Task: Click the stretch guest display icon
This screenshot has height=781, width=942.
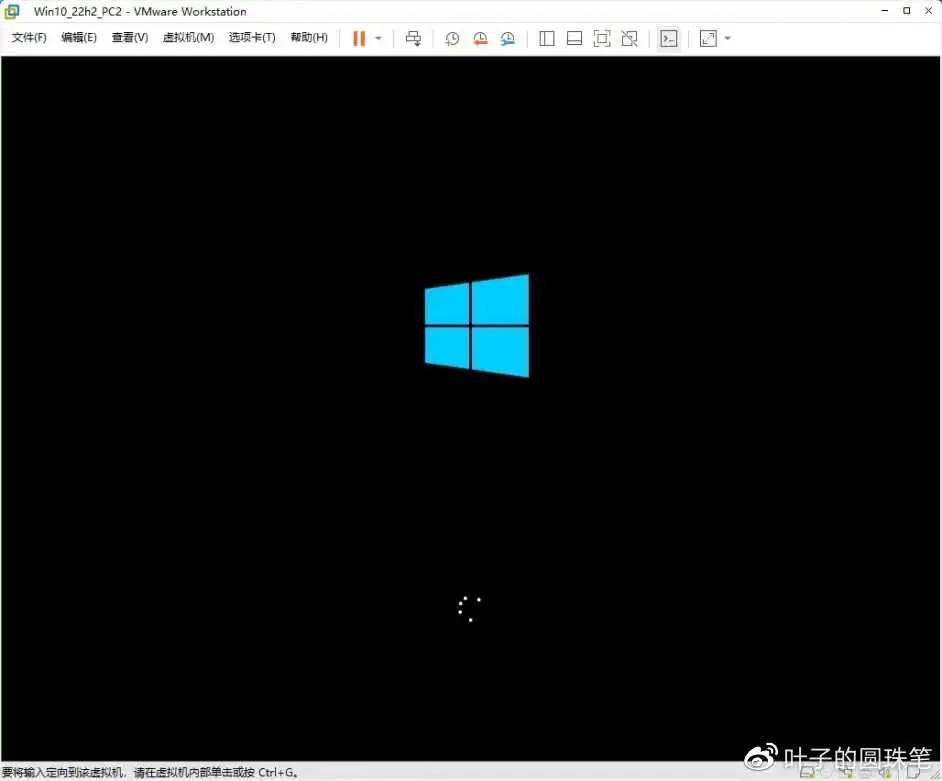Action: coord(708,38)
